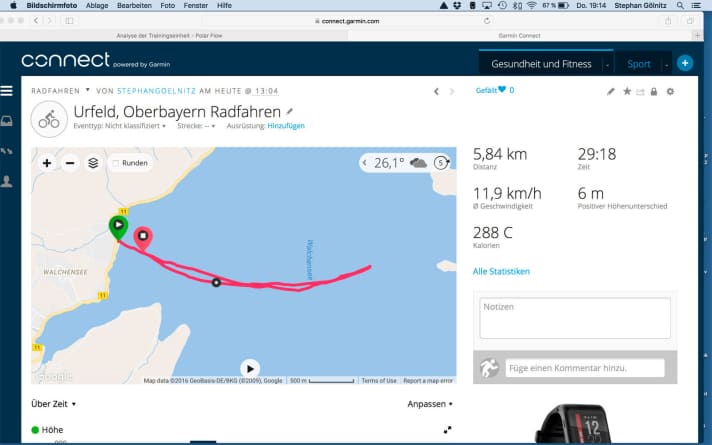Mark activity as favorite with star
This screenshot has height=445, width=712.
tap(627, 92)
